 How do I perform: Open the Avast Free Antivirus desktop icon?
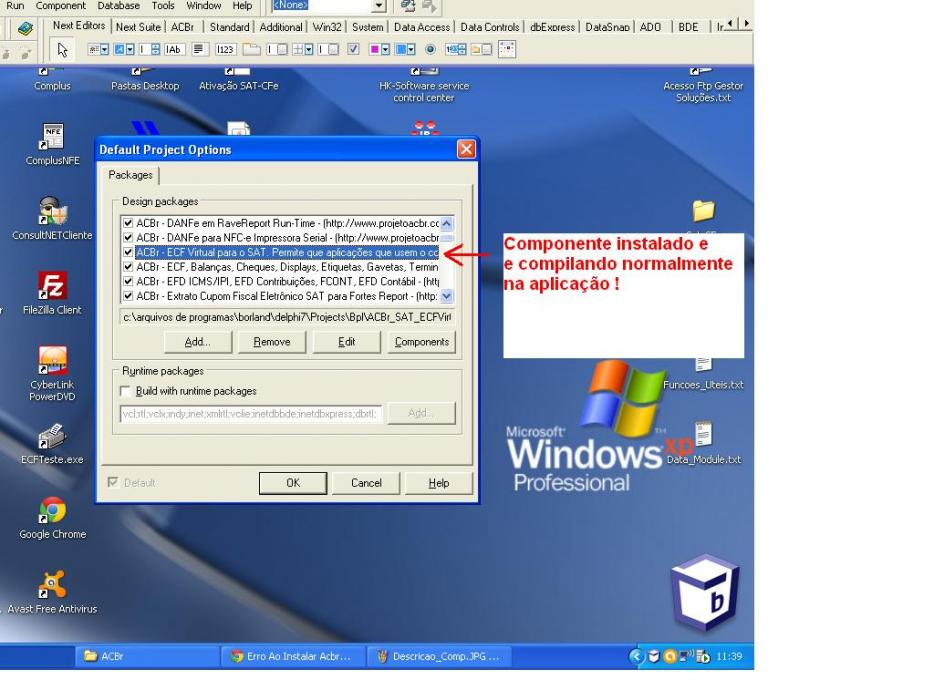tap(52, 585)
